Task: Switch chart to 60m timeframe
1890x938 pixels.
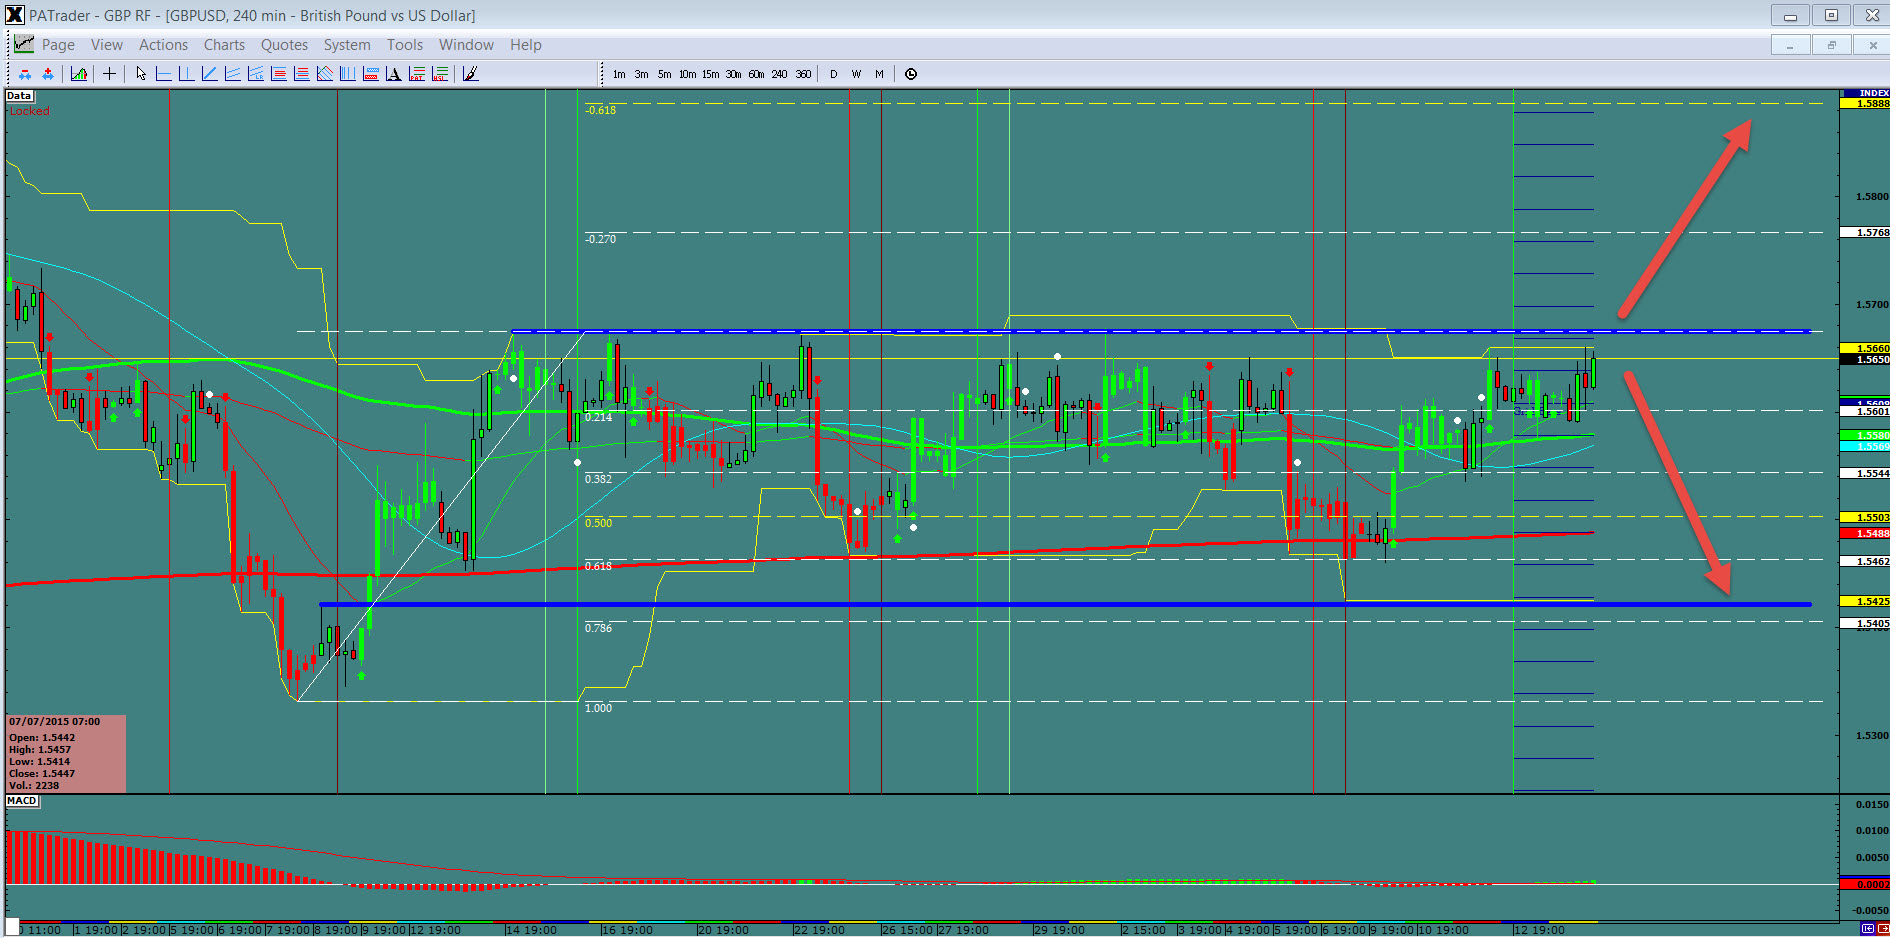Action: (x=756, y=74)
